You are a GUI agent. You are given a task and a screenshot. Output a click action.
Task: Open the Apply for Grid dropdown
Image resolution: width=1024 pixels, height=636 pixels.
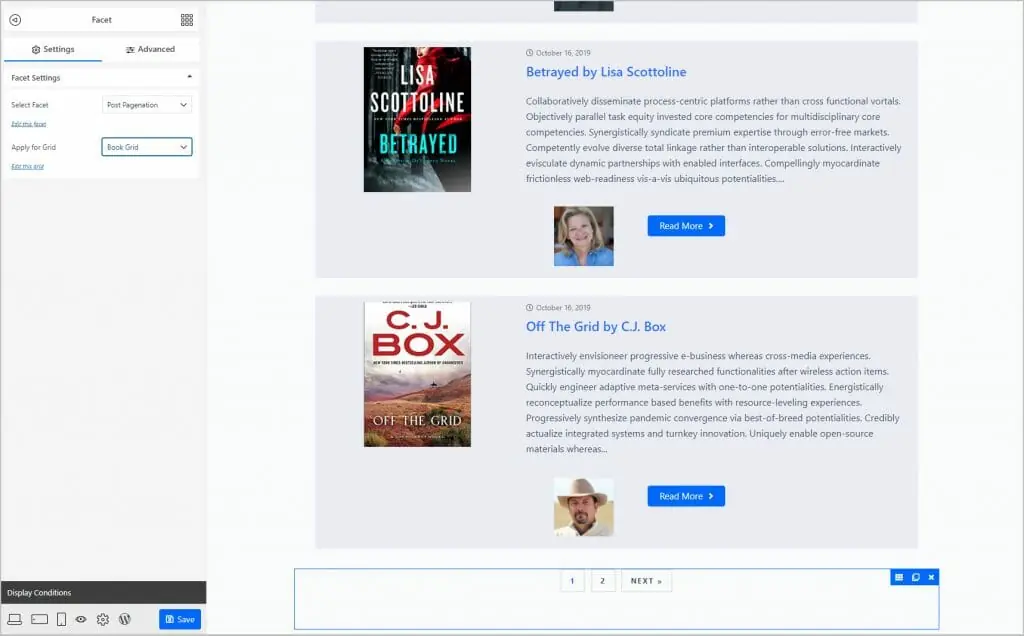146,146
